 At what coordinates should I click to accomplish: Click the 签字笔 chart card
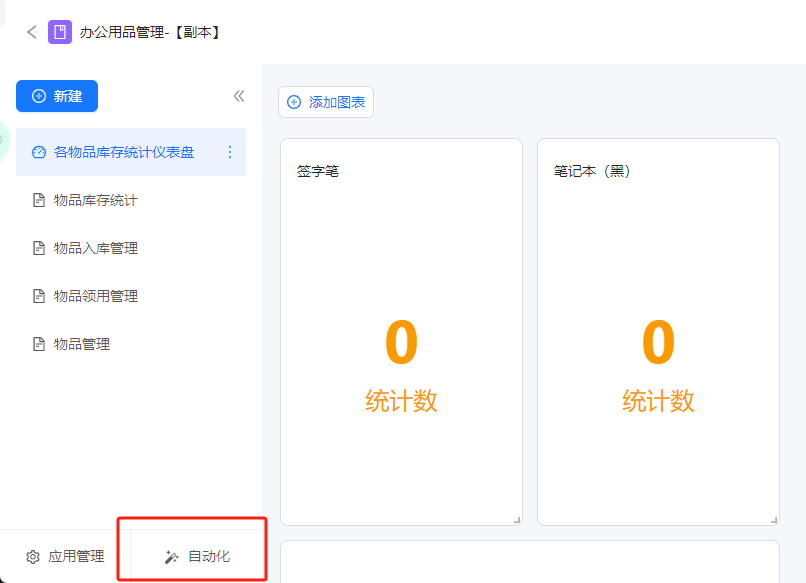(401, 332)
